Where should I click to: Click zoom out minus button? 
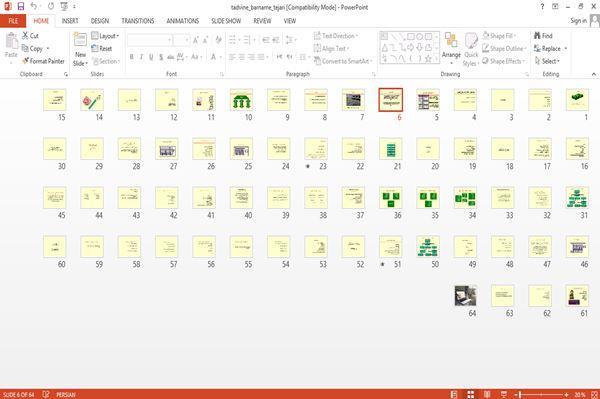[515, 394]
